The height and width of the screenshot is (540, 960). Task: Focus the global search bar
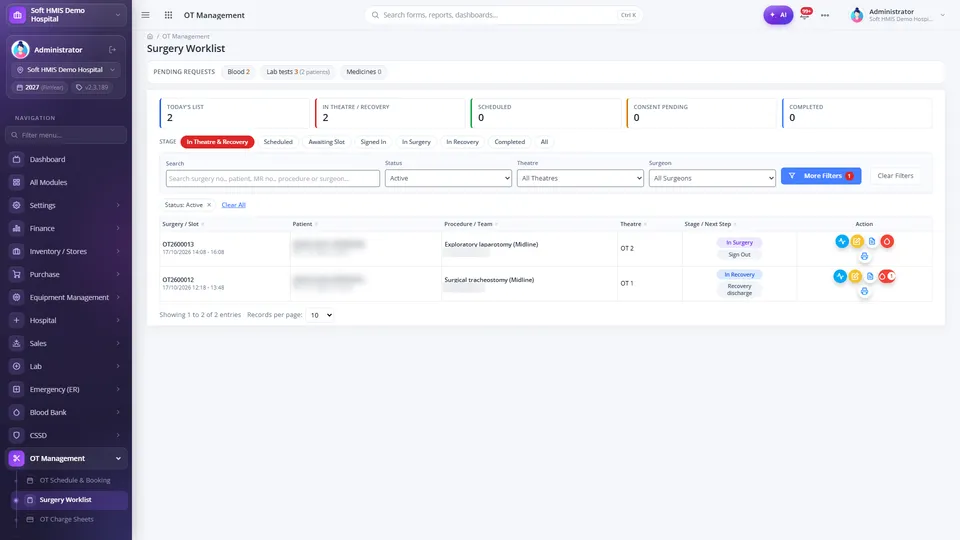tap(503, 15)
